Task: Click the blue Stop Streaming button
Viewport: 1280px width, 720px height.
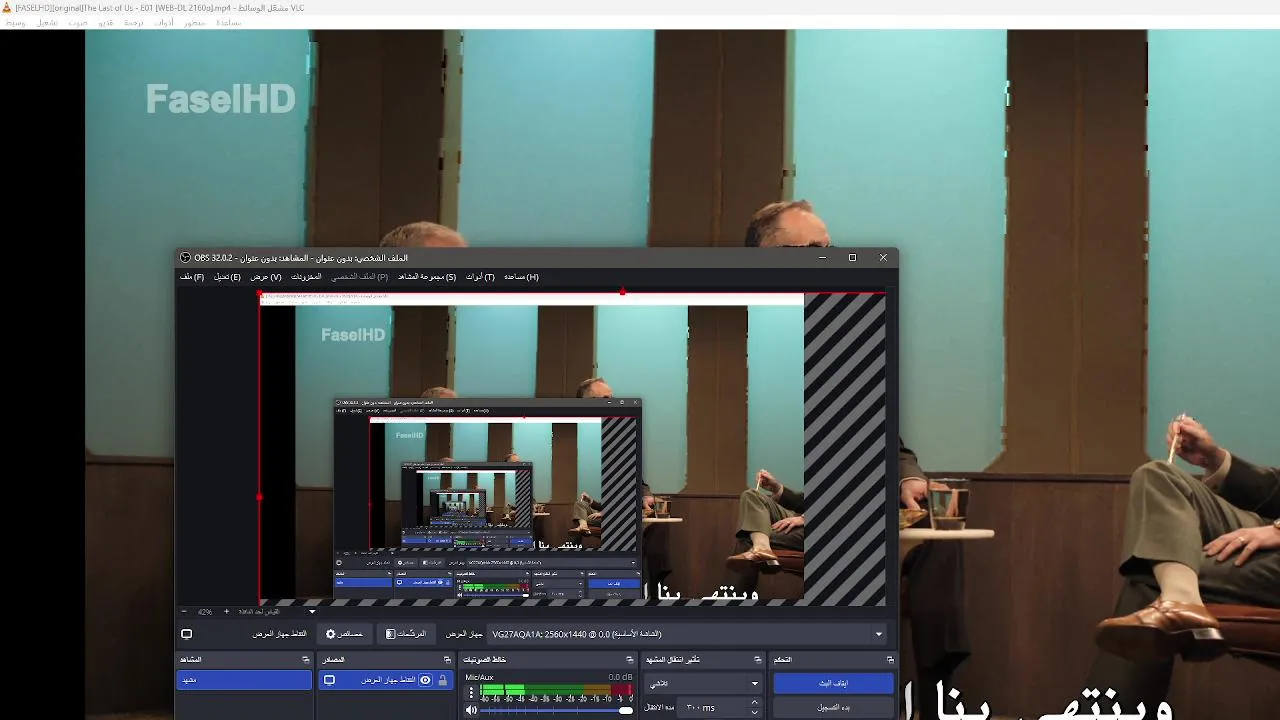Action: 833,683
